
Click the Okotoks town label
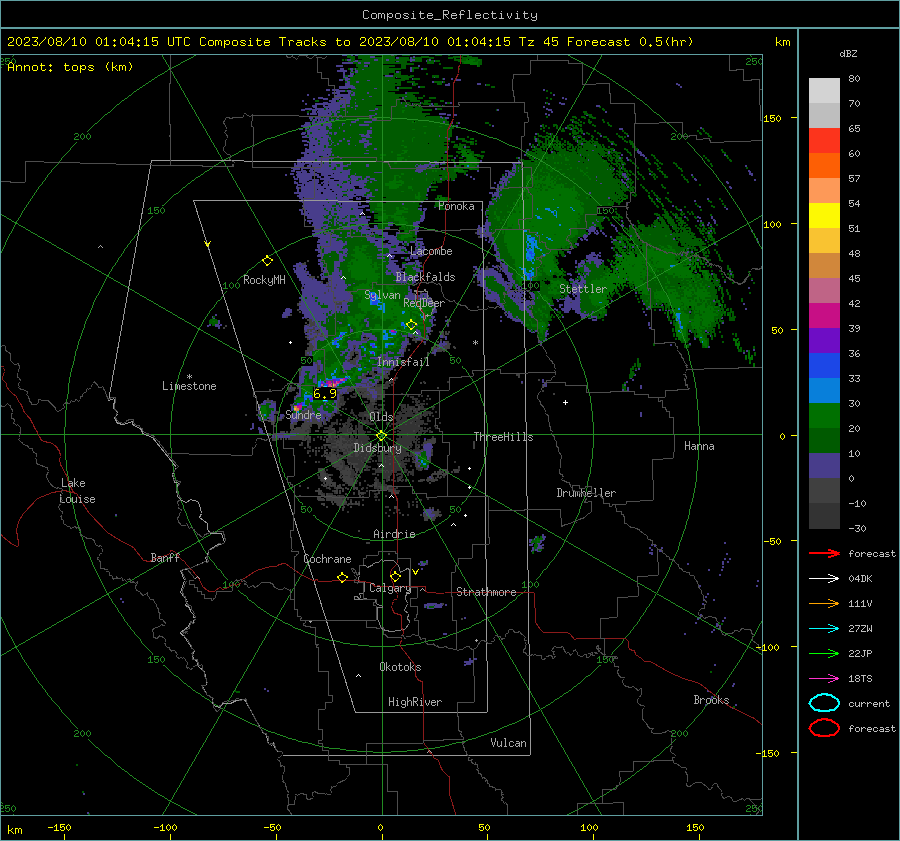click(400, 667)
